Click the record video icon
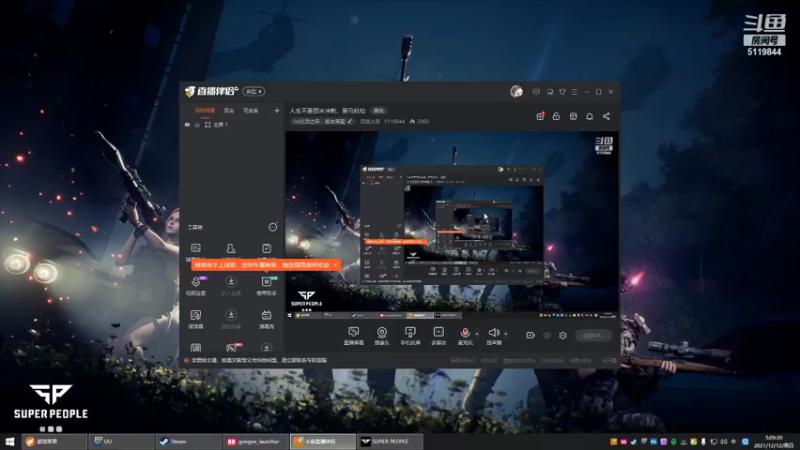Viewport: 800px width, 450px height. [x=531, y=335]
